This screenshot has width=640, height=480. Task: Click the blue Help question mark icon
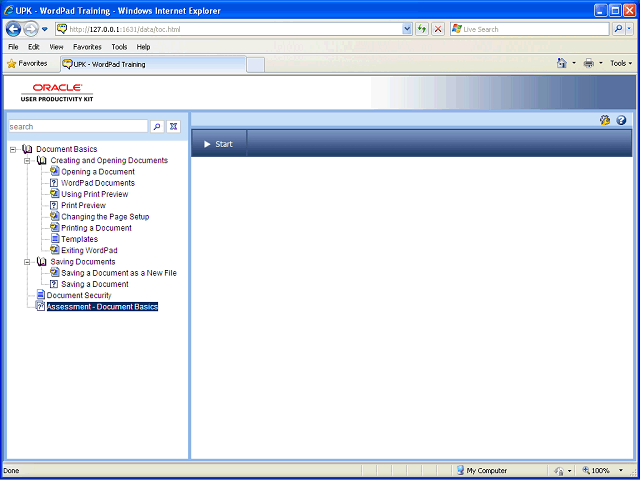621,120
